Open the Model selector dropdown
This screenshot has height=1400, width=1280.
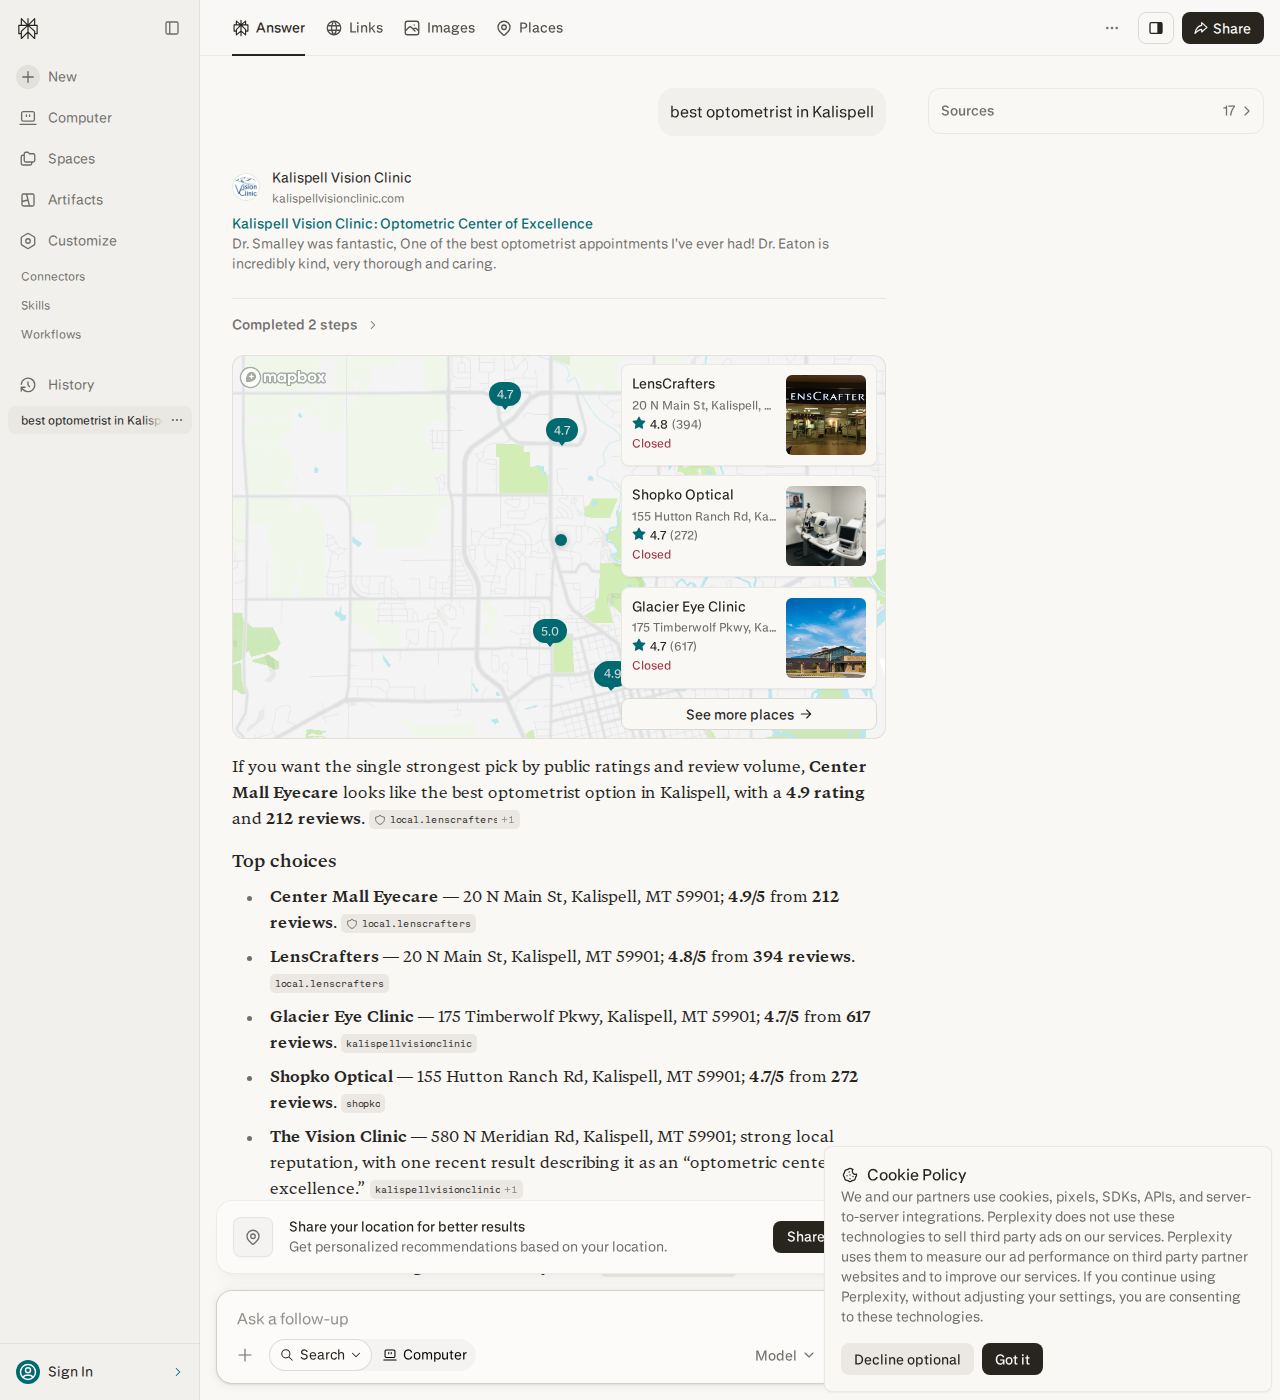[x=785, y=1355]
